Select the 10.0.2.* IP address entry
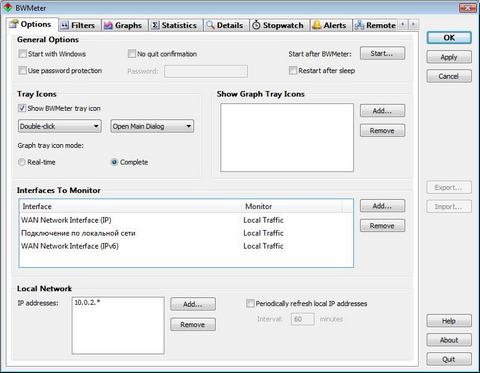 click(x=87, y=302)
